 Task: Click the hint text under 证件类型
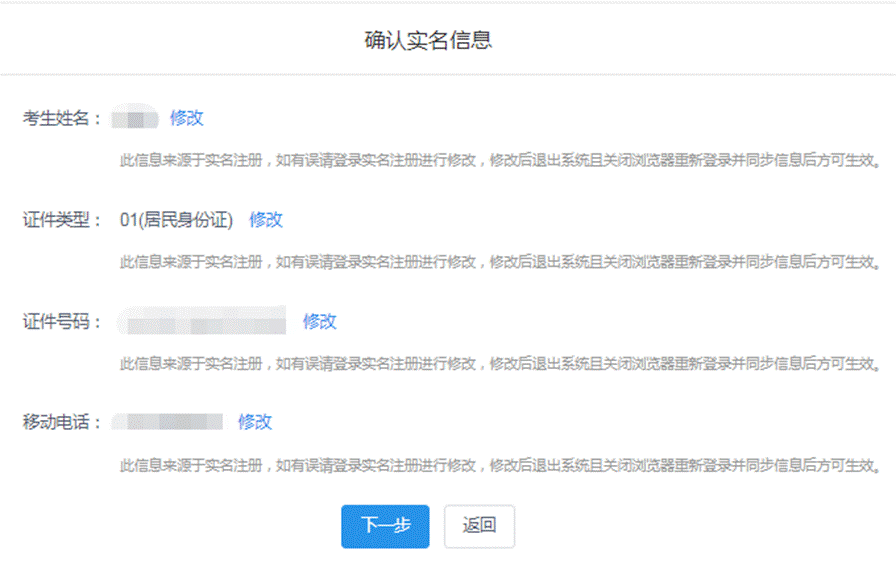(x=500, y=262)
